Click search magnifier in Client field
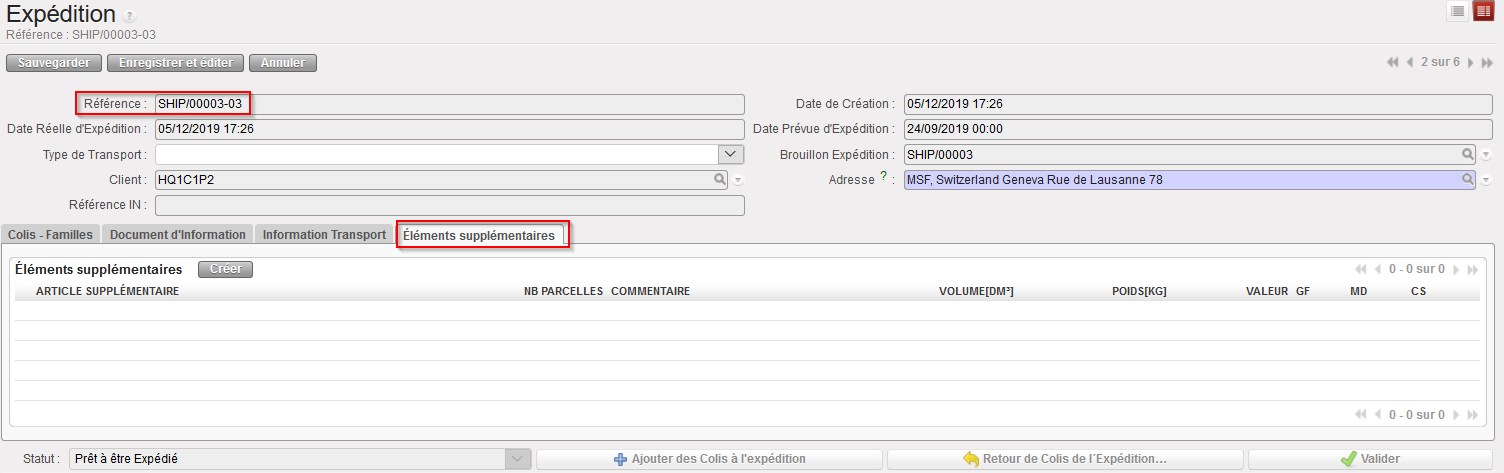Image resolution: width=1504 pixels, height=473 pixels. click(x=719, y=179)
